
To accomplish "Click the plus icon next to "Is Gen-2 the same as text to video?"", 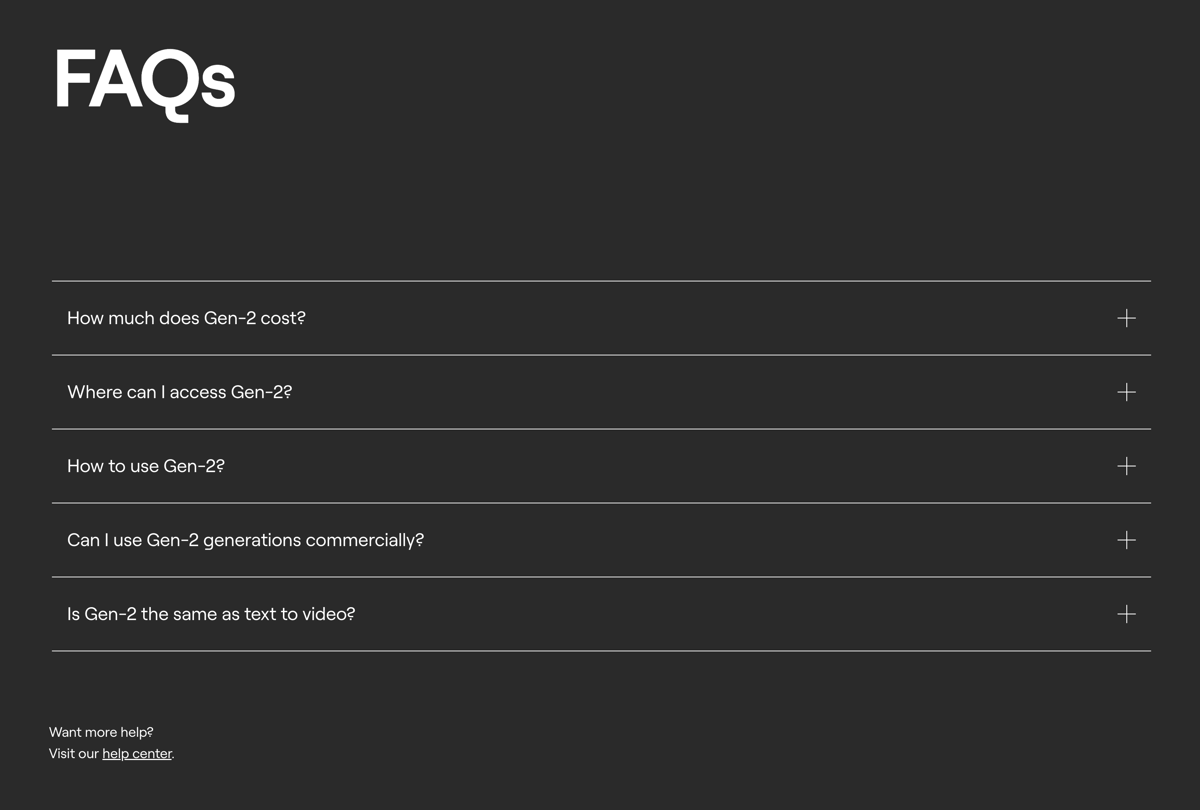I will (1126, 614).
